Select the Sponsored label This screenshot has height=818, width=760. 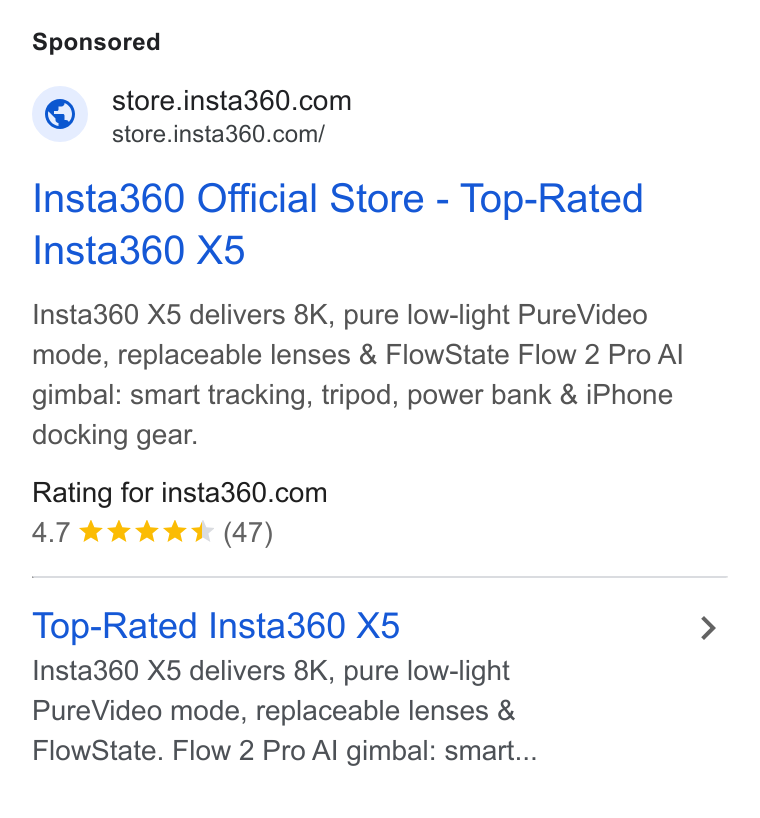[x=96, y=42]
